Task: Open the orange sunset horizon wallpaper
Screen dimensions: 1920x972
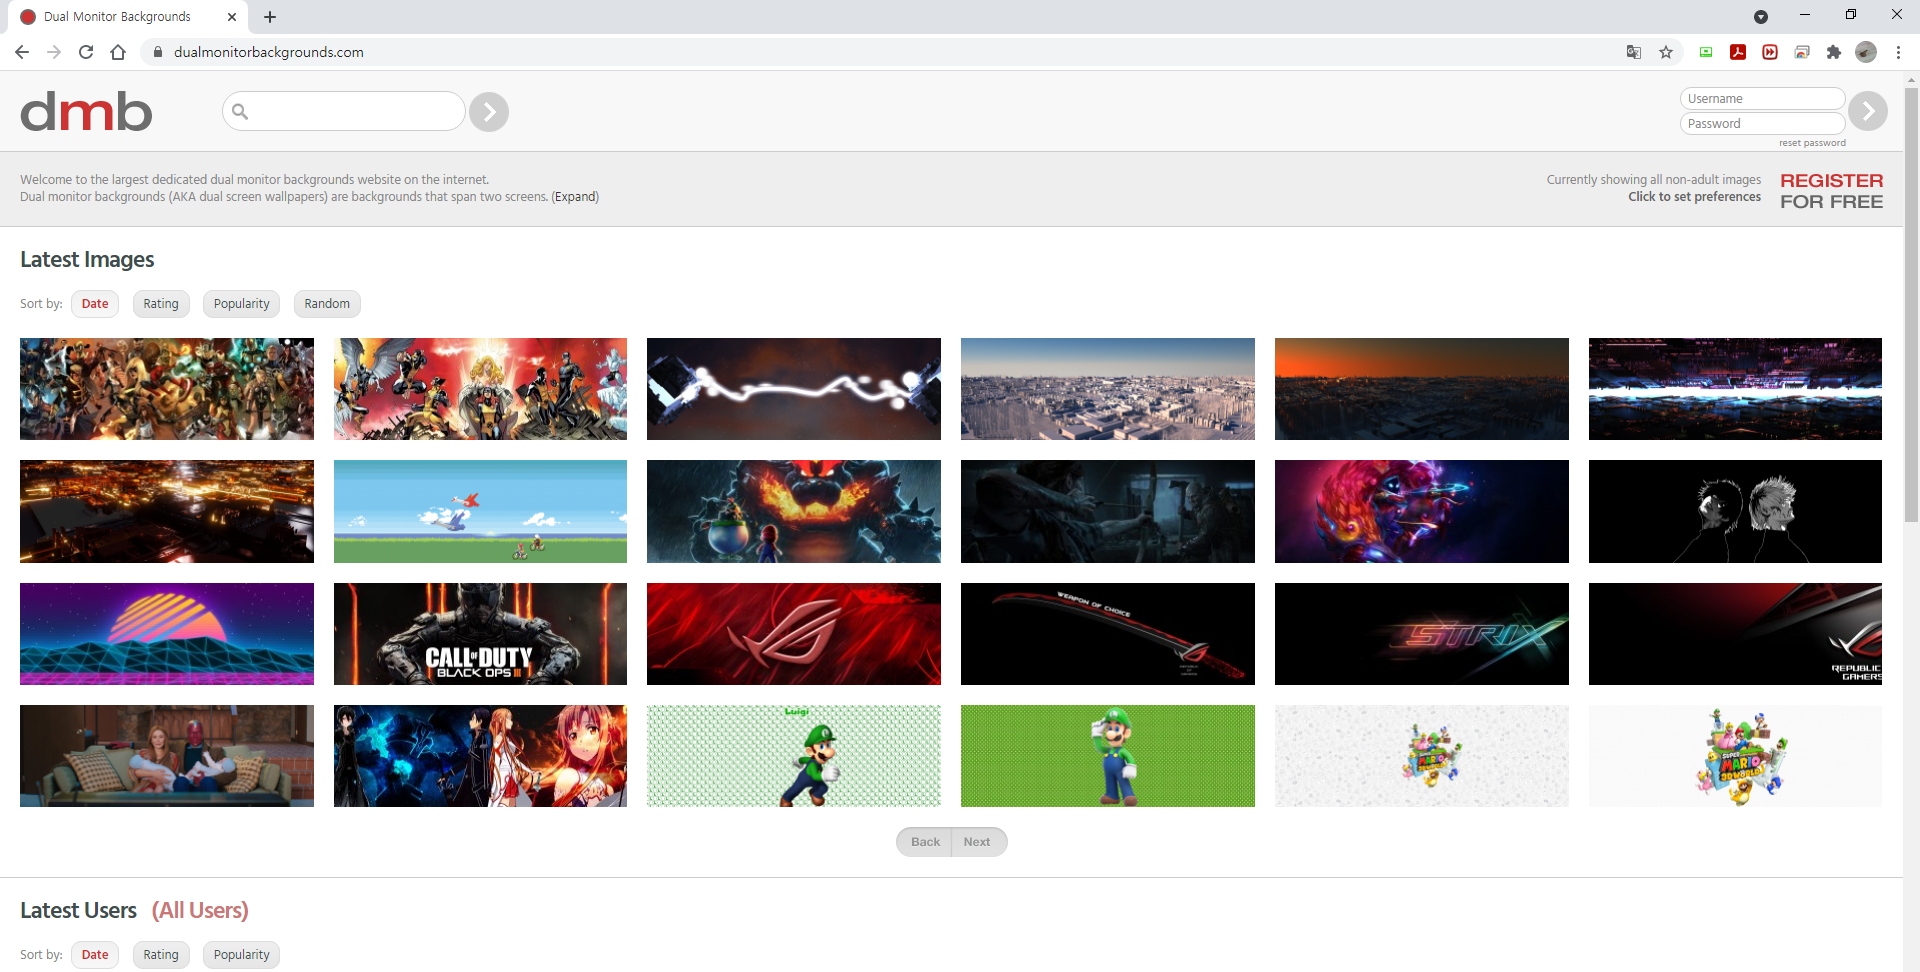Action: click(1421, 389)
